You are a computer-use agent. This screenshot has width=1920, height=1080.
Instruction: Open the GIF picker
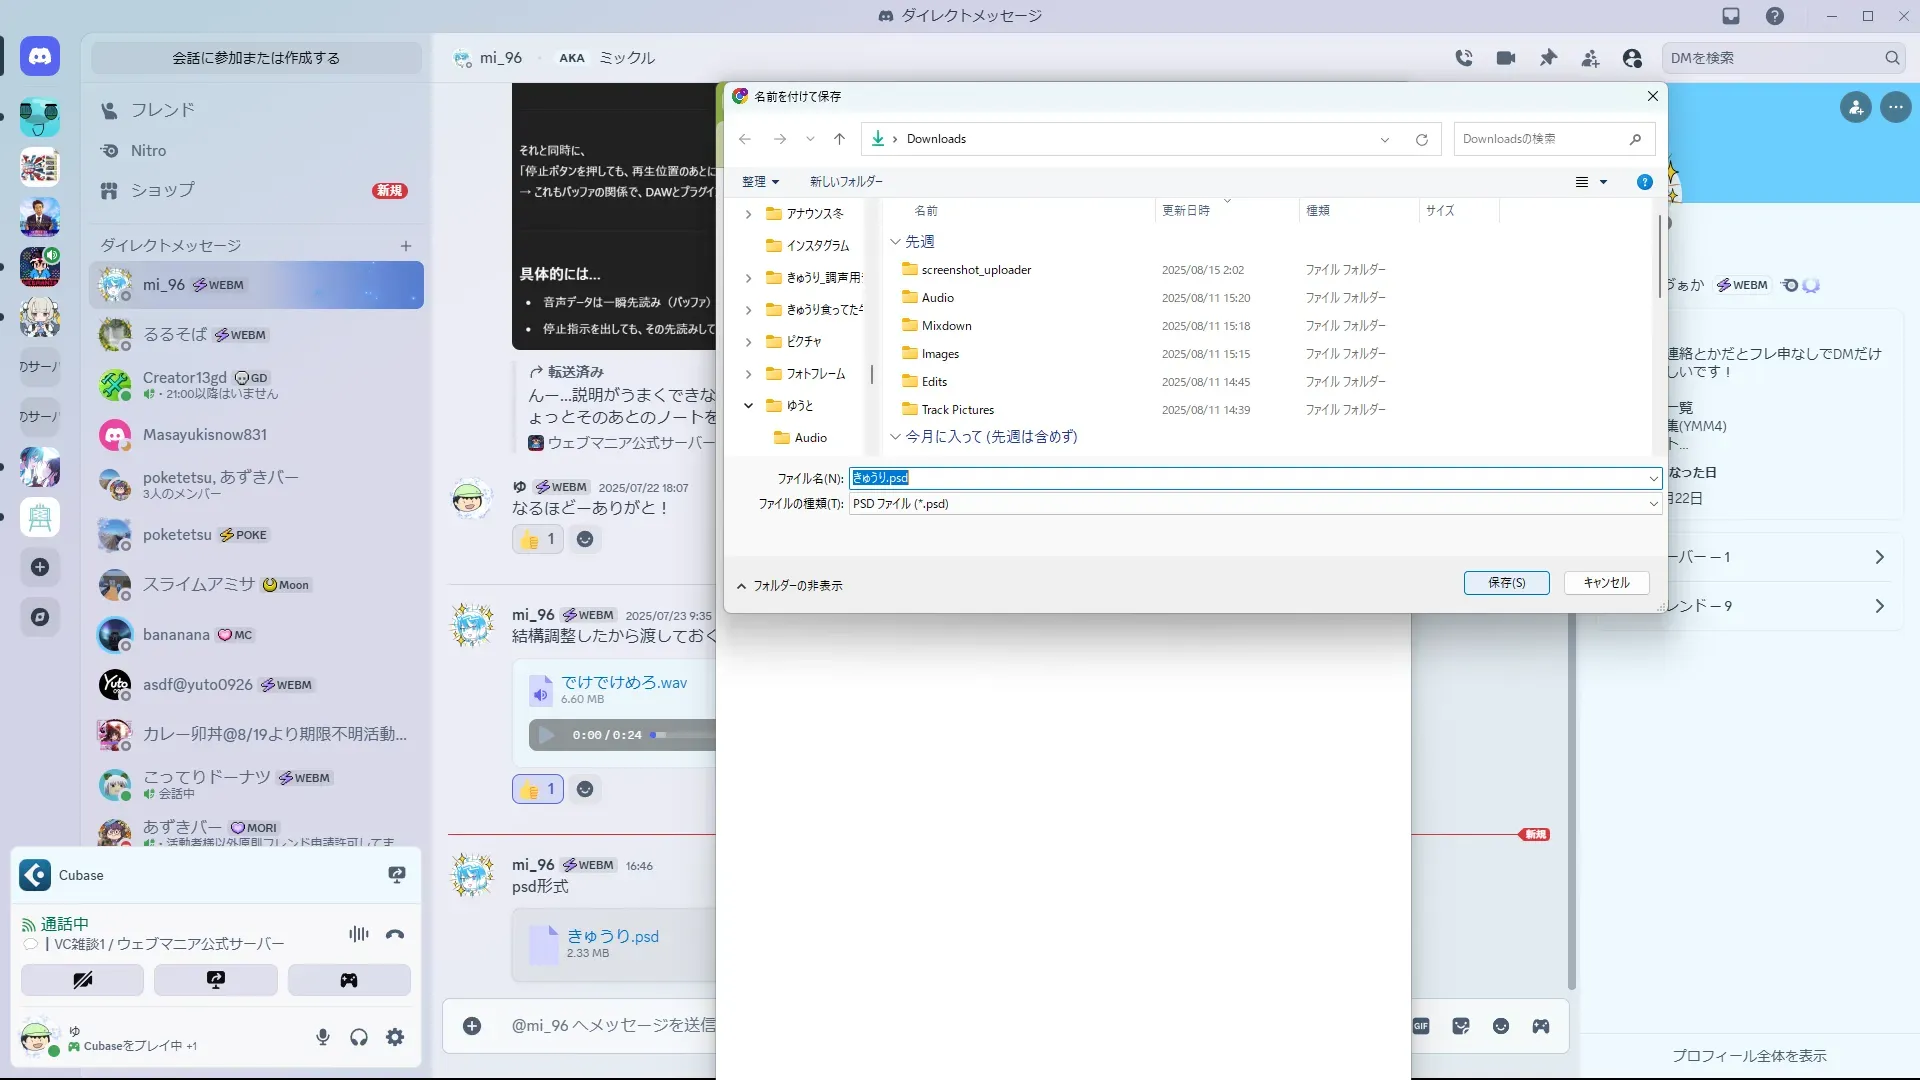(x=1421, y=1026)
